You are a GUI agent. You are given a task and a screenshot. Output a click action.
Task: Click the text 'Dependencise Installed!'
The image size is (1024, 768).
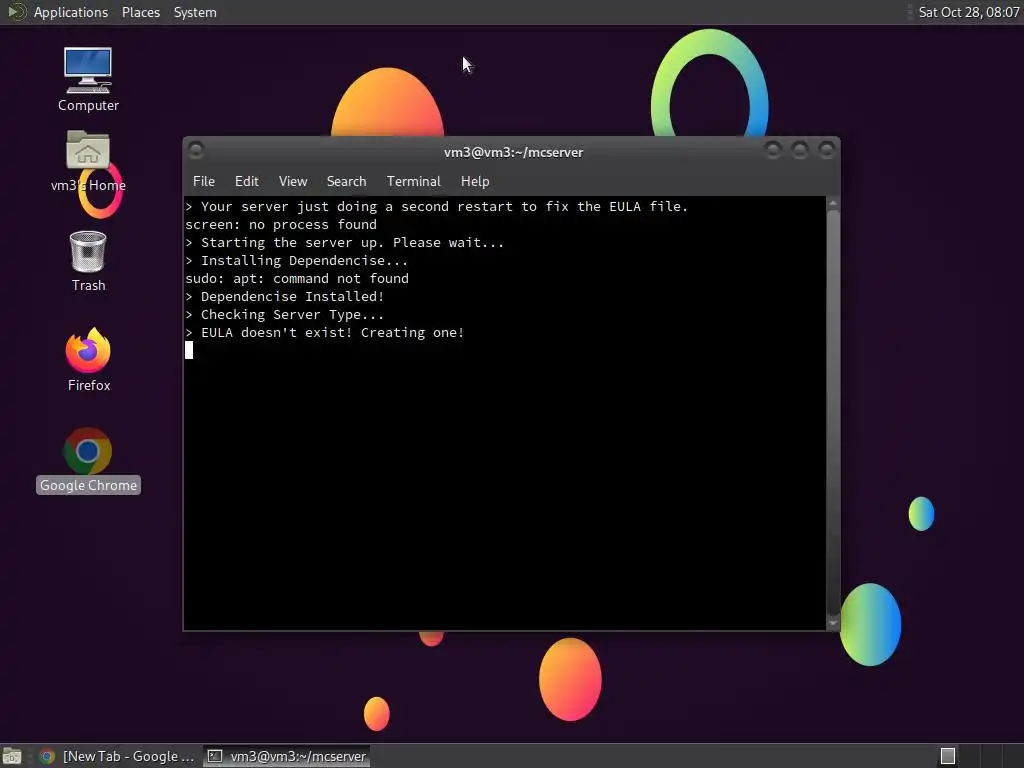293,296
